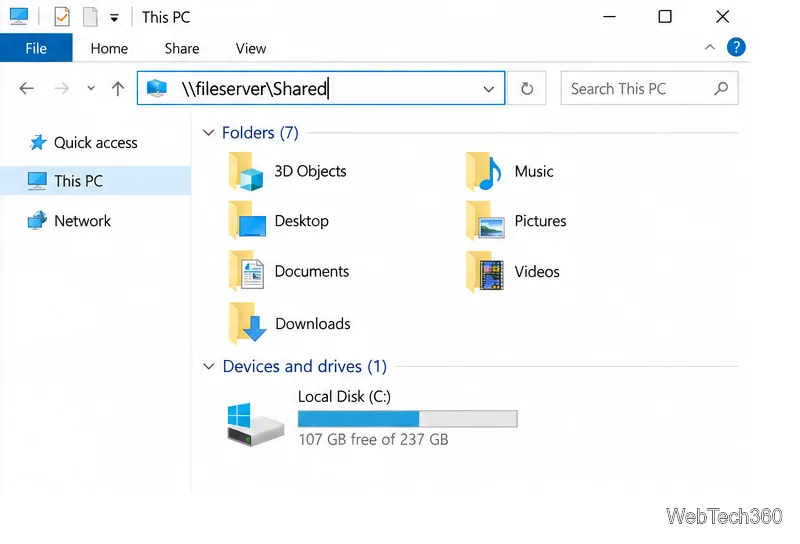Select Network in navigation pane
The image size is (800, 544).
pyautogui.click(x=95, y=220)
